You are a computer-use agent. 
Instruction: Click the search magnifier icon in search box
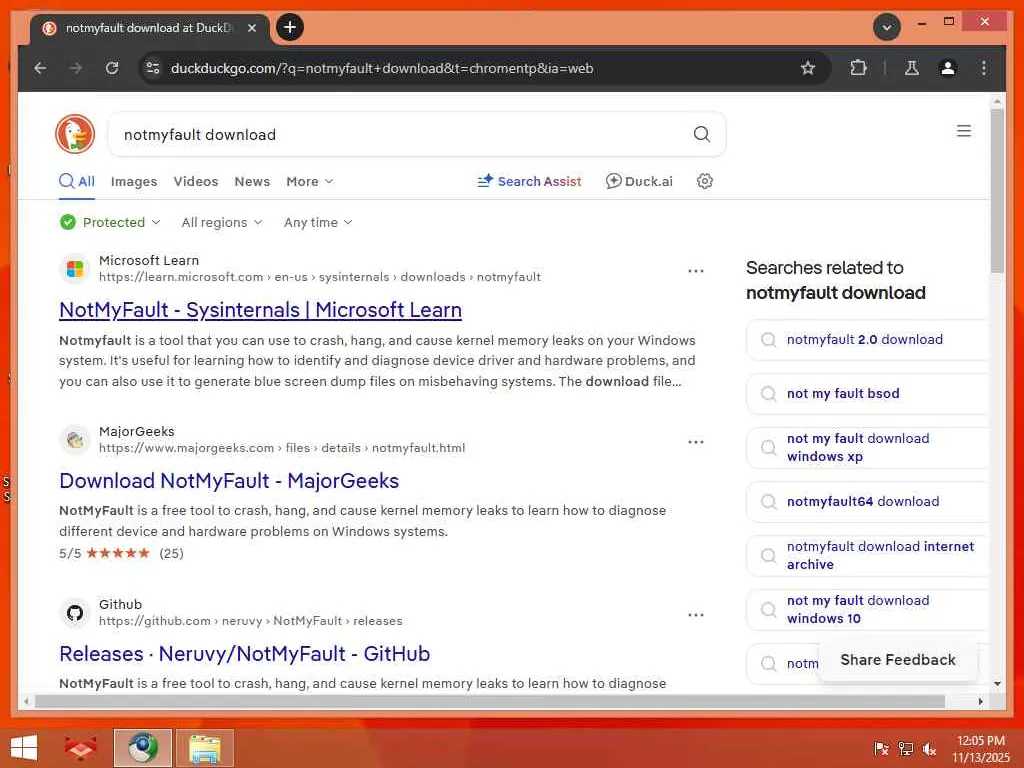[701, 134]
